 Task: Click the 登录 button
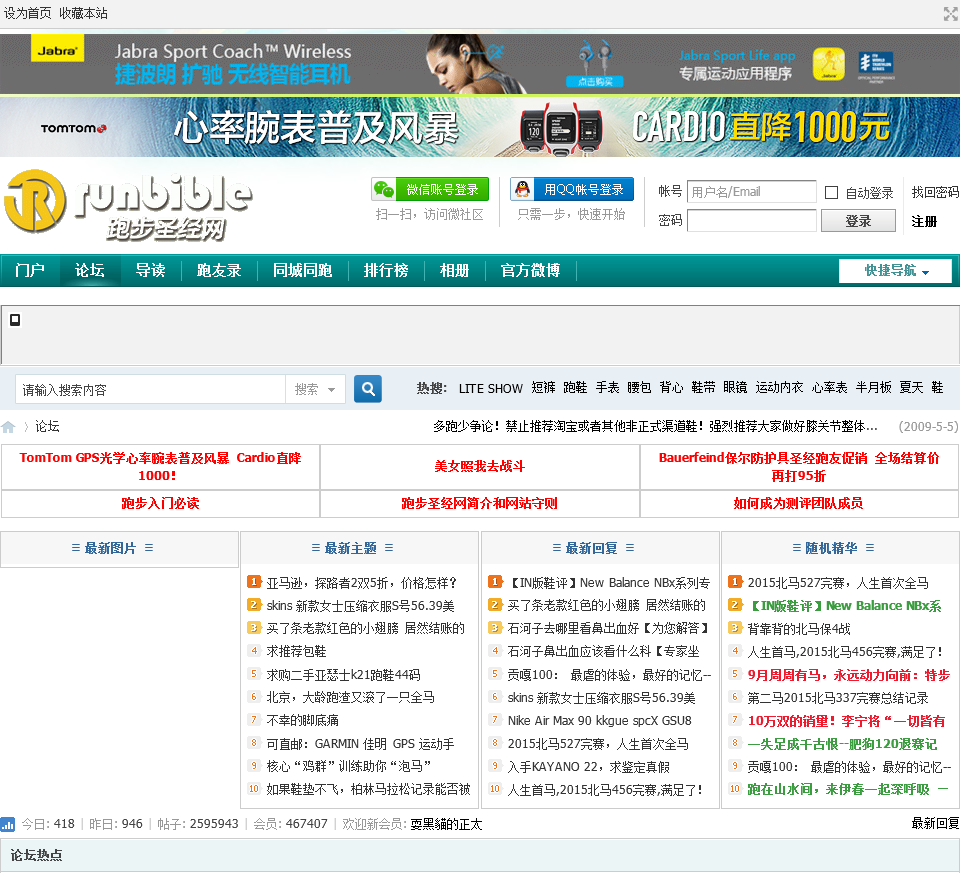tap(858, 221)
